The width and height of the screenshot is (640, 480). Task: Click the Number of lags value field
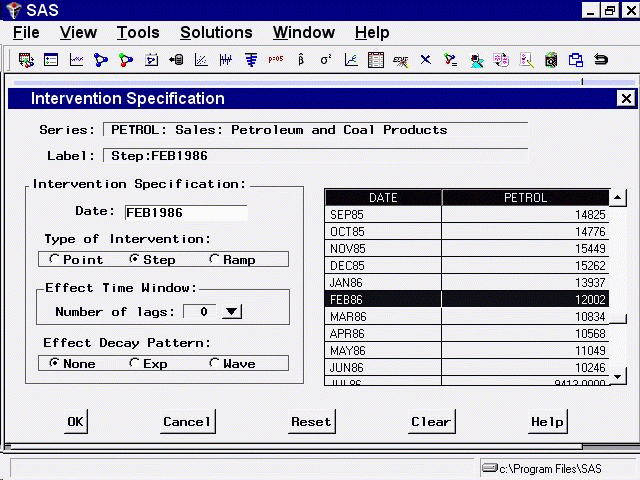click(200, 311)
